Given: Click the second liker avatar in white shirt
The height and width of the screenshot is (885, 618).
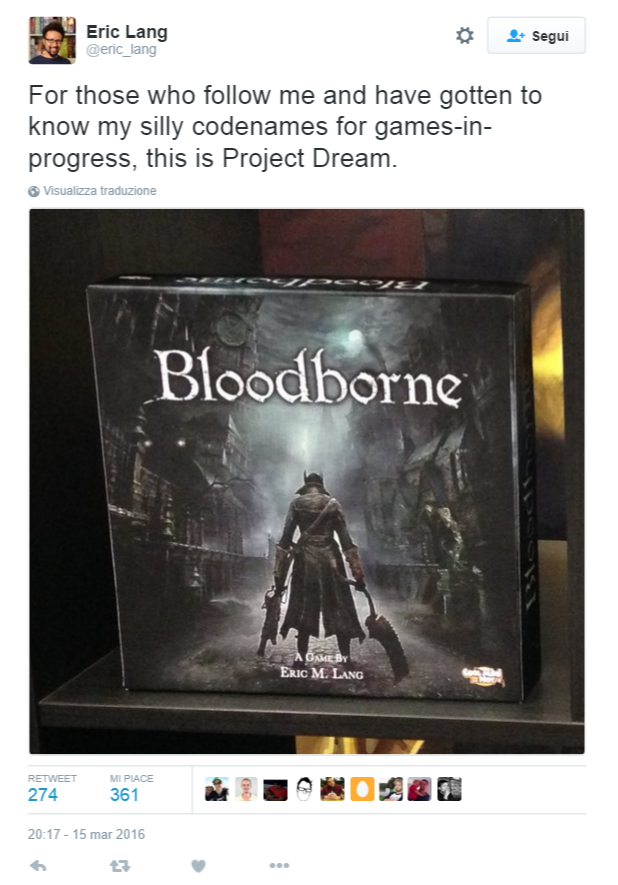Looking at the screenshot, I should (246, 789).
